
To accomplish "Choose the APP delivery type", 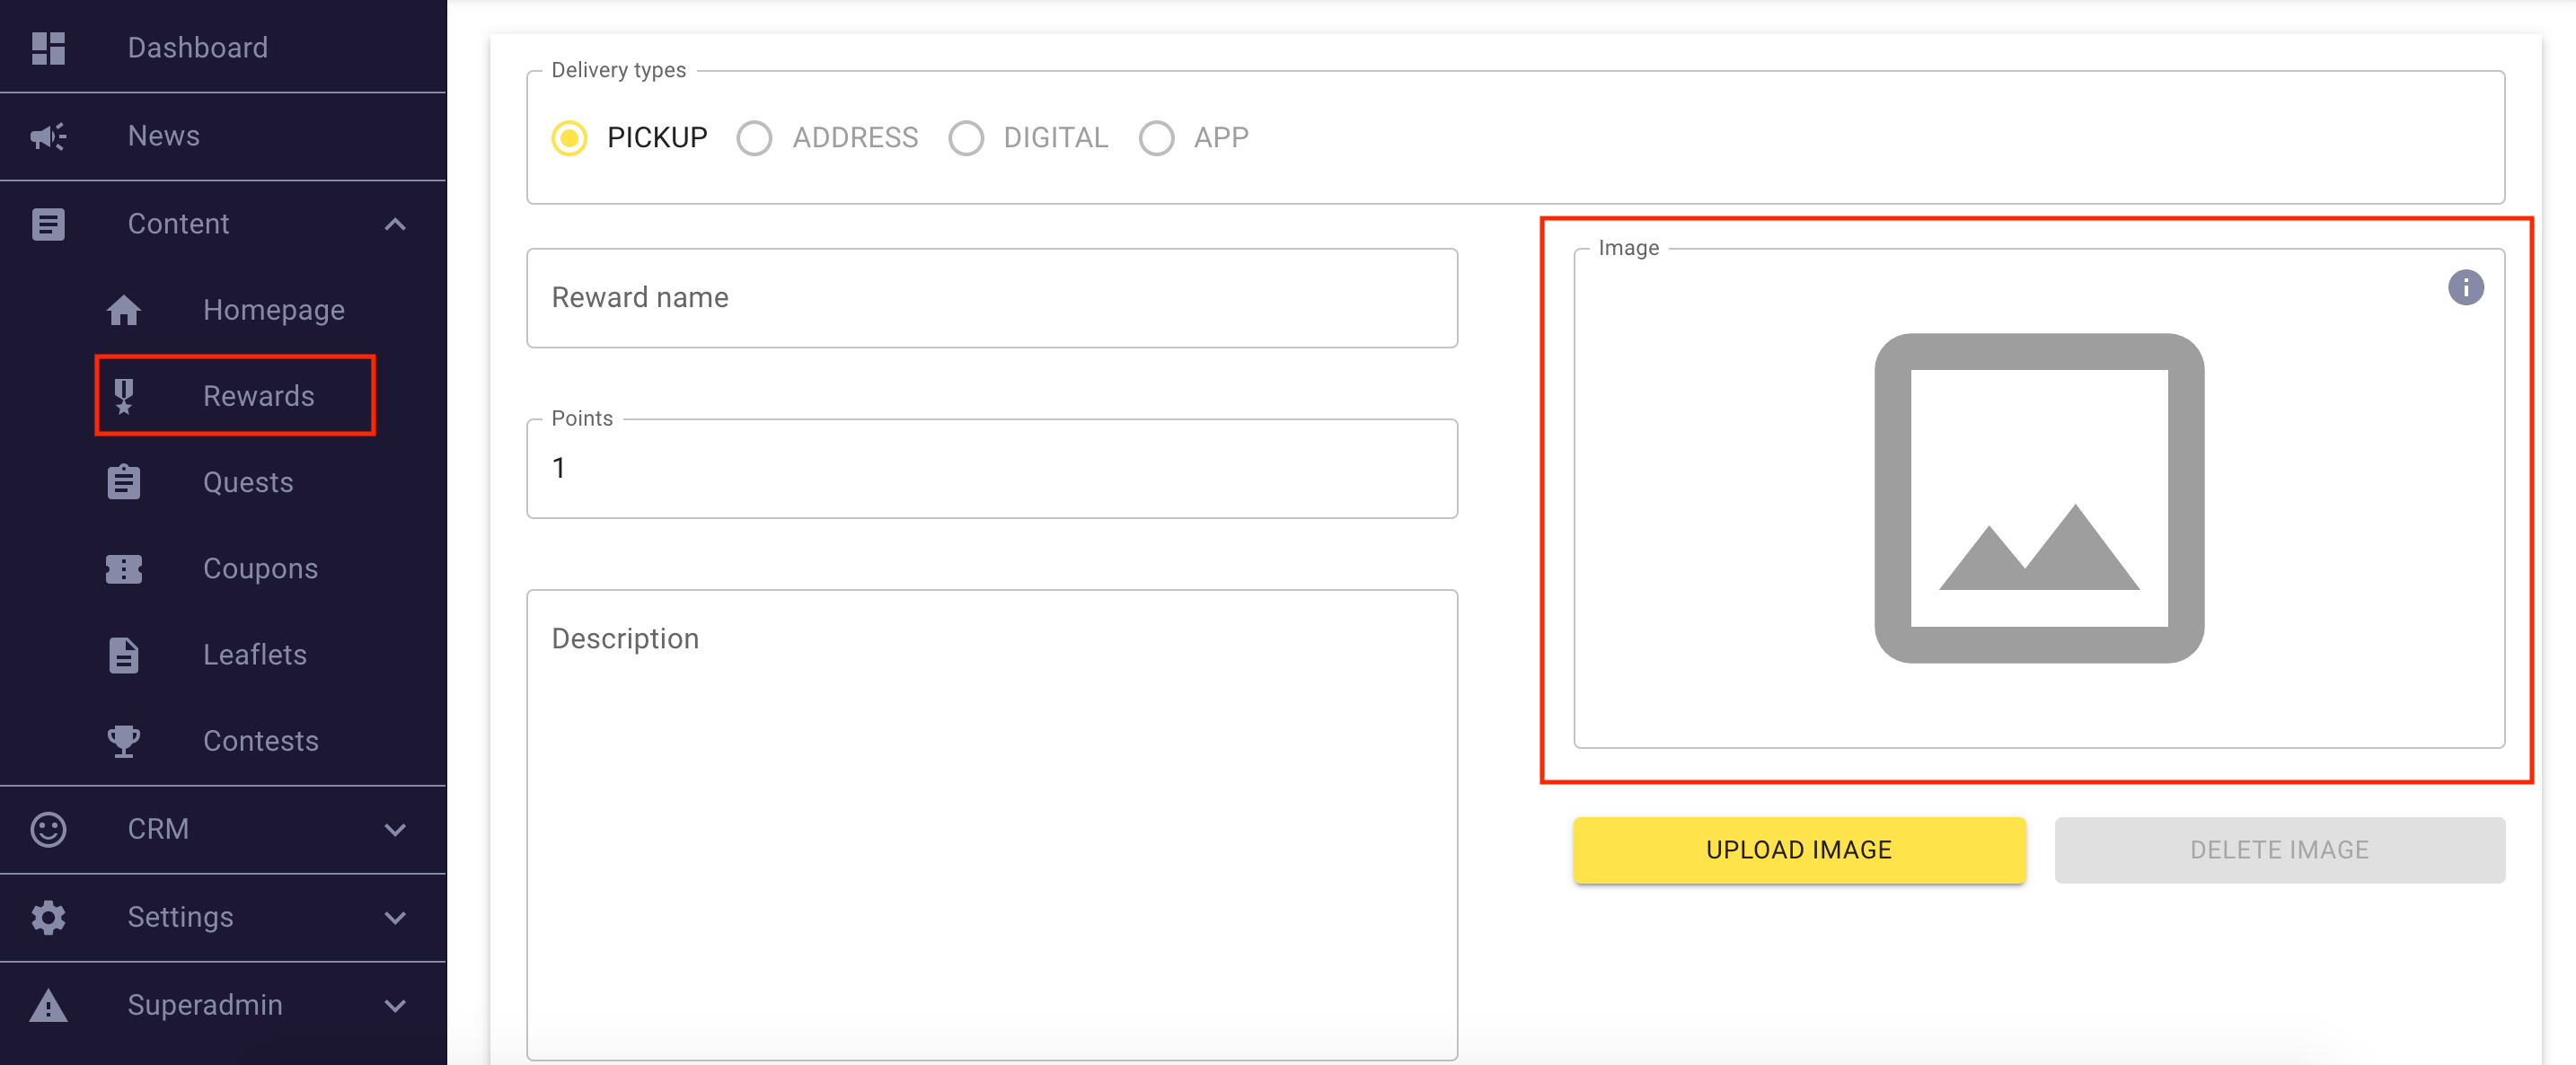I will pos(1157,138).
